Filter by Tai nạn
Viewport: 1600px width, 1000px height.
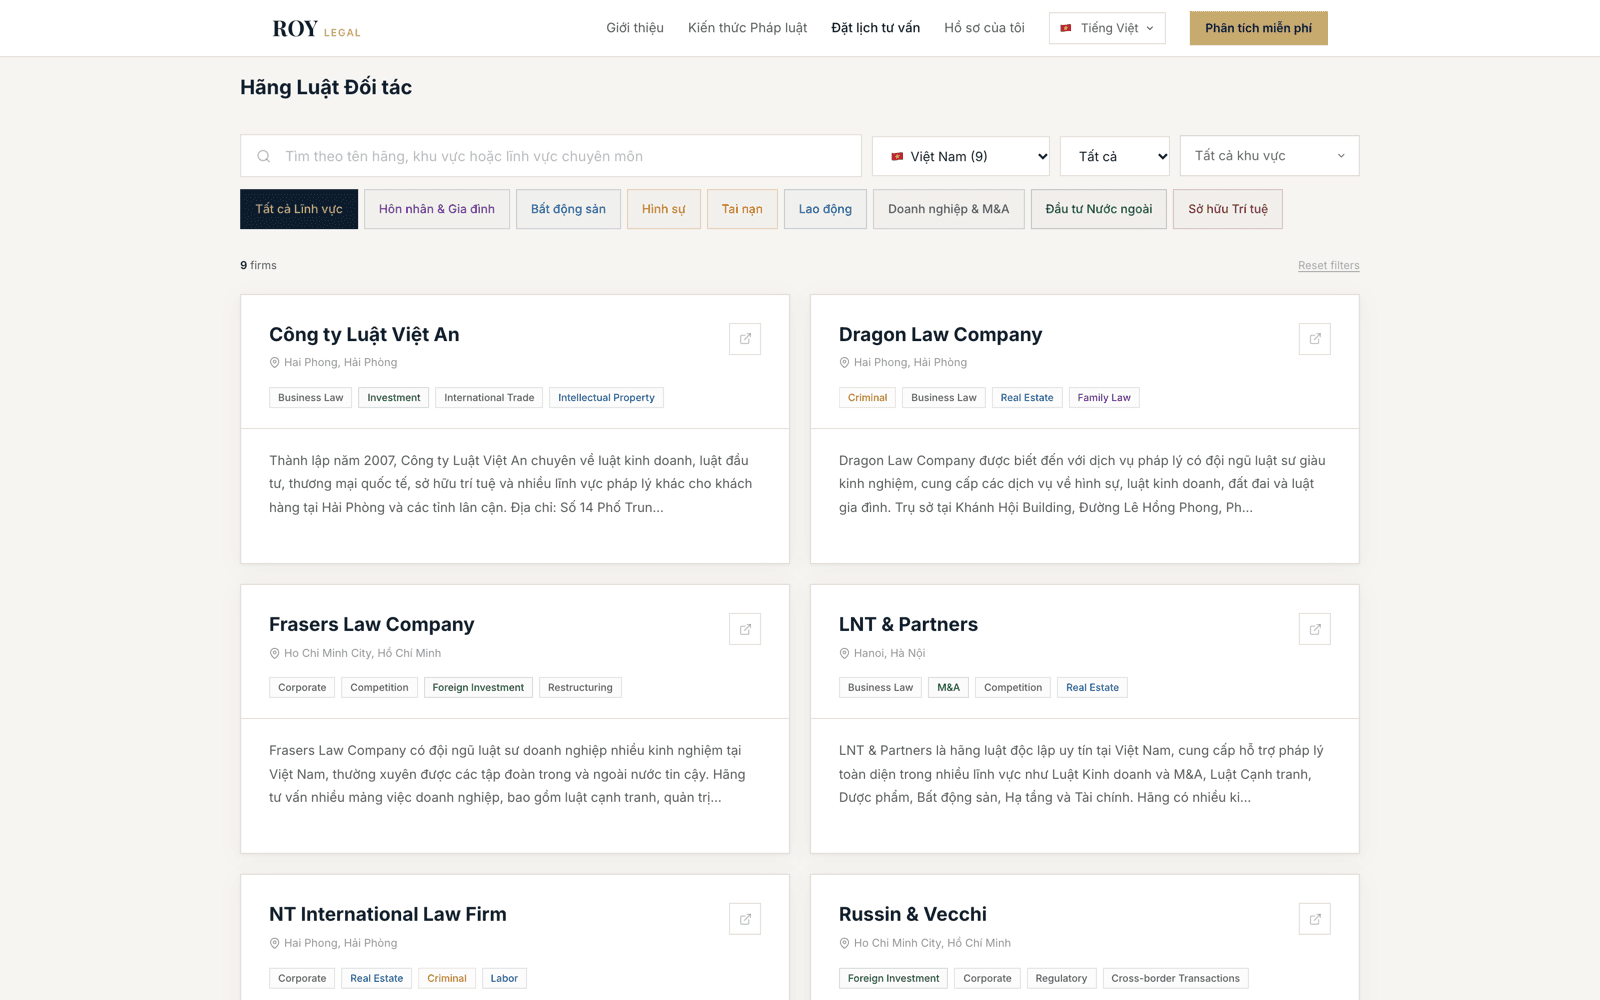pyautogui.click(x=742, y=209)
